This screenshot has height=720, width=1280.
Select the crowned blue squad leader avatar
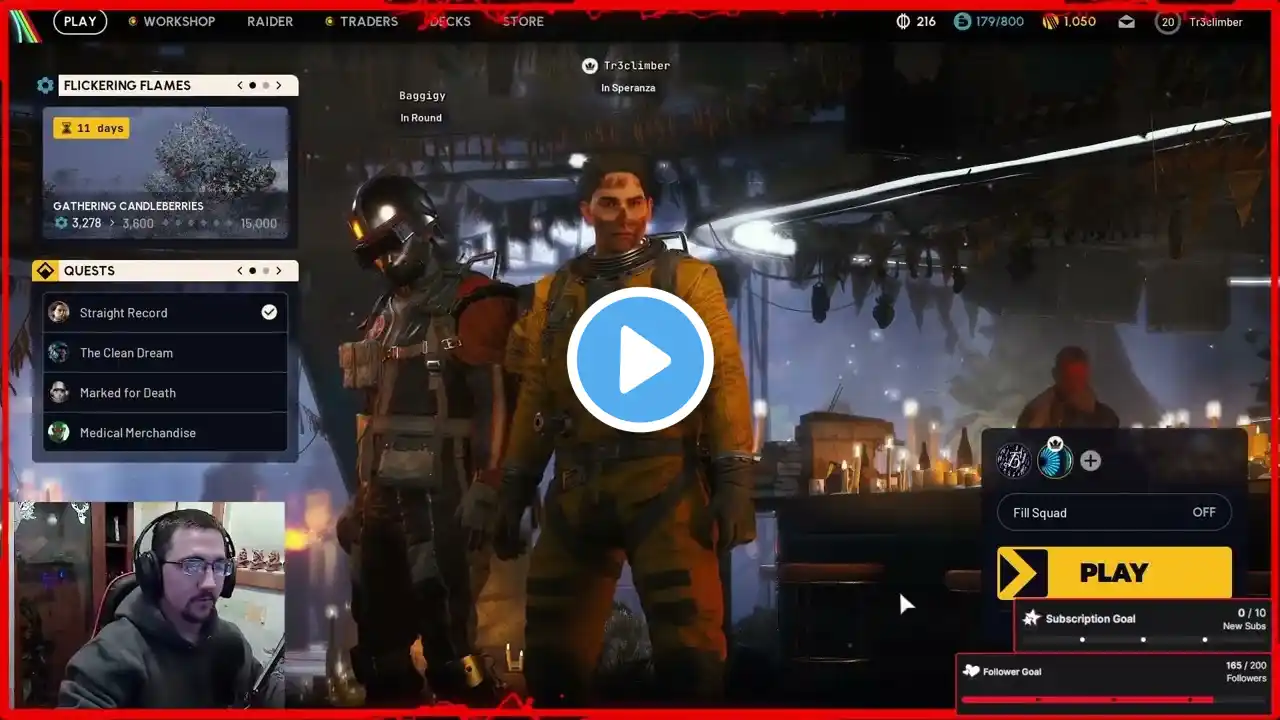[x=1054, y=460]
